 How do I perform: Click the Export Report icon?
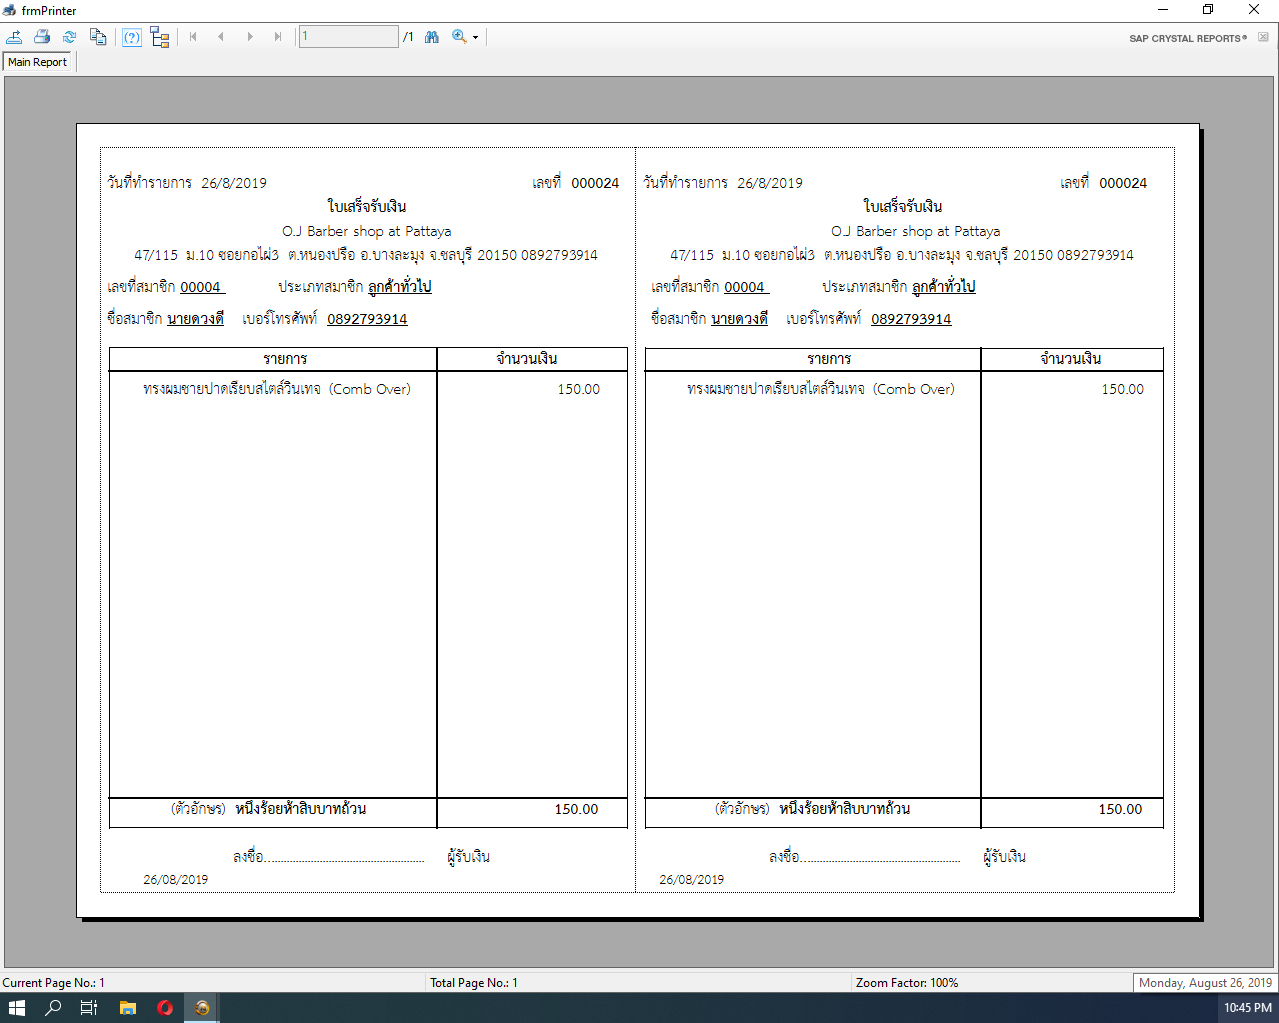click(15, 37)
